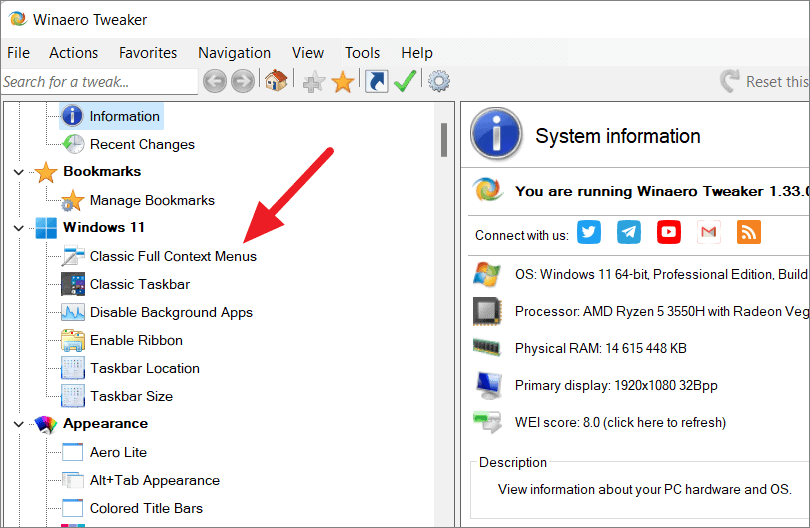
Task: Select Manage Bookmarks tree item
Action: (x=152, y=200)
